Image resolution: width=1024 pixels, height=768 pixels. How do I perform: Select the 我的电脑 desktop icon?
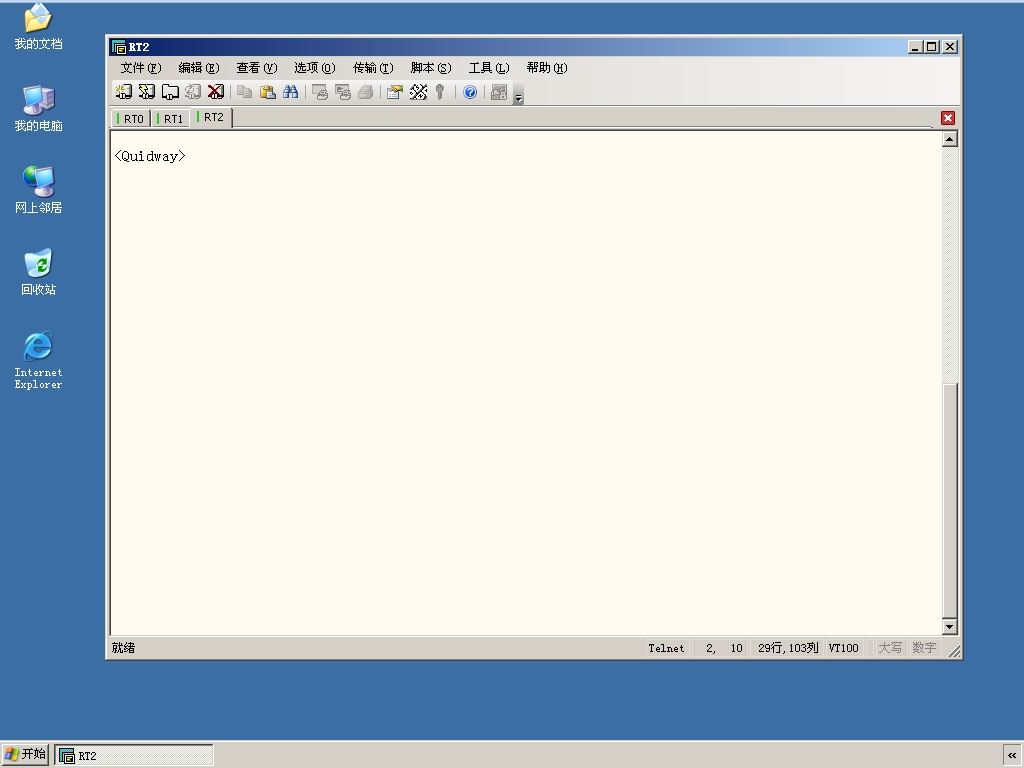[39, 108]
